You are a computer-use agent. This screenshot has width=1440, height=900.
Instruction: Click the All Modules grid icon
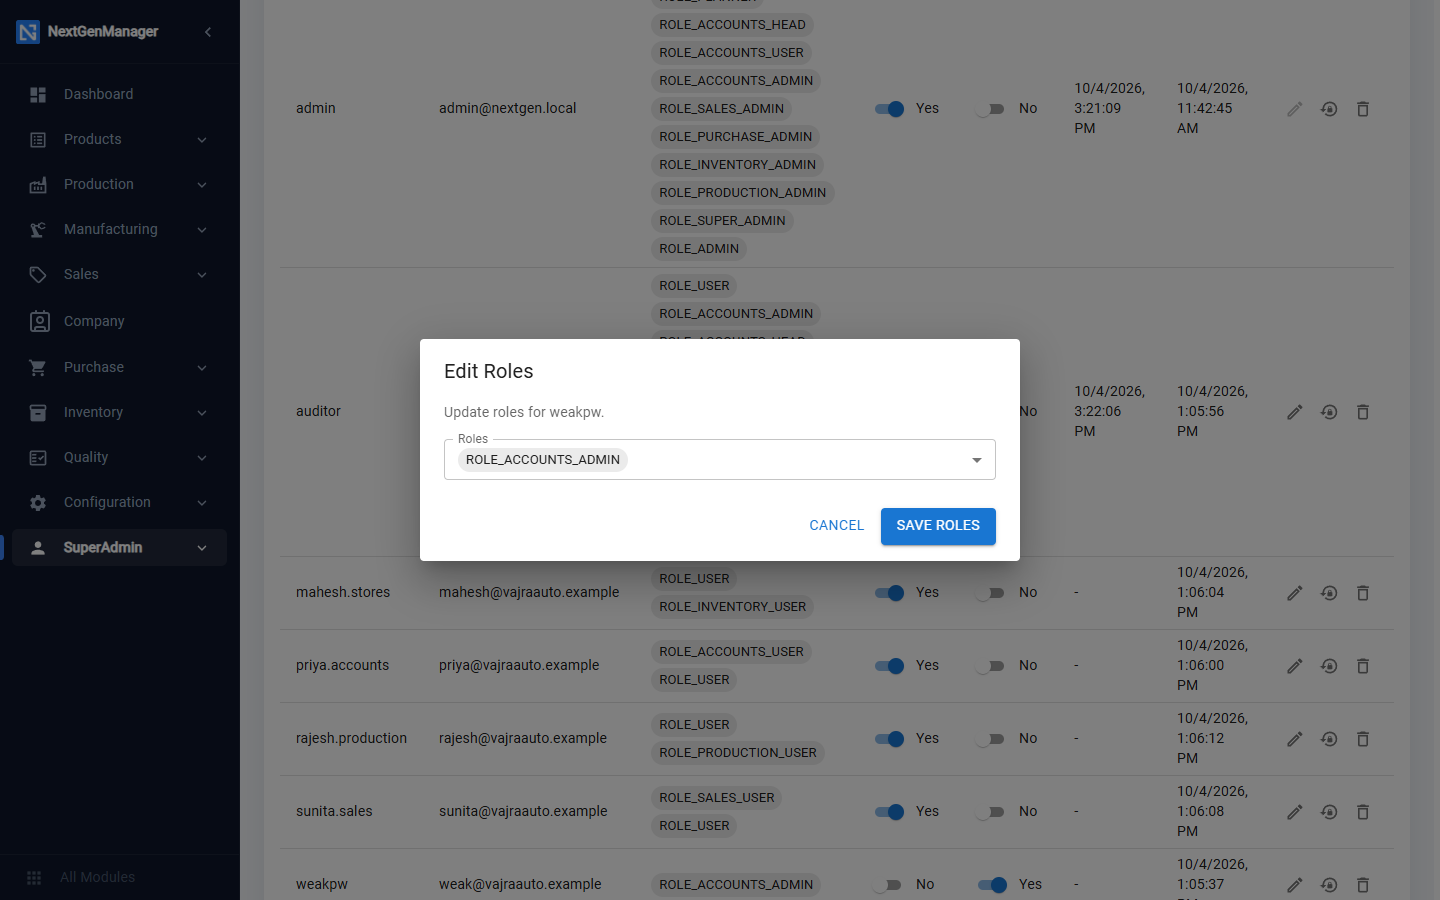pos(34,877)
